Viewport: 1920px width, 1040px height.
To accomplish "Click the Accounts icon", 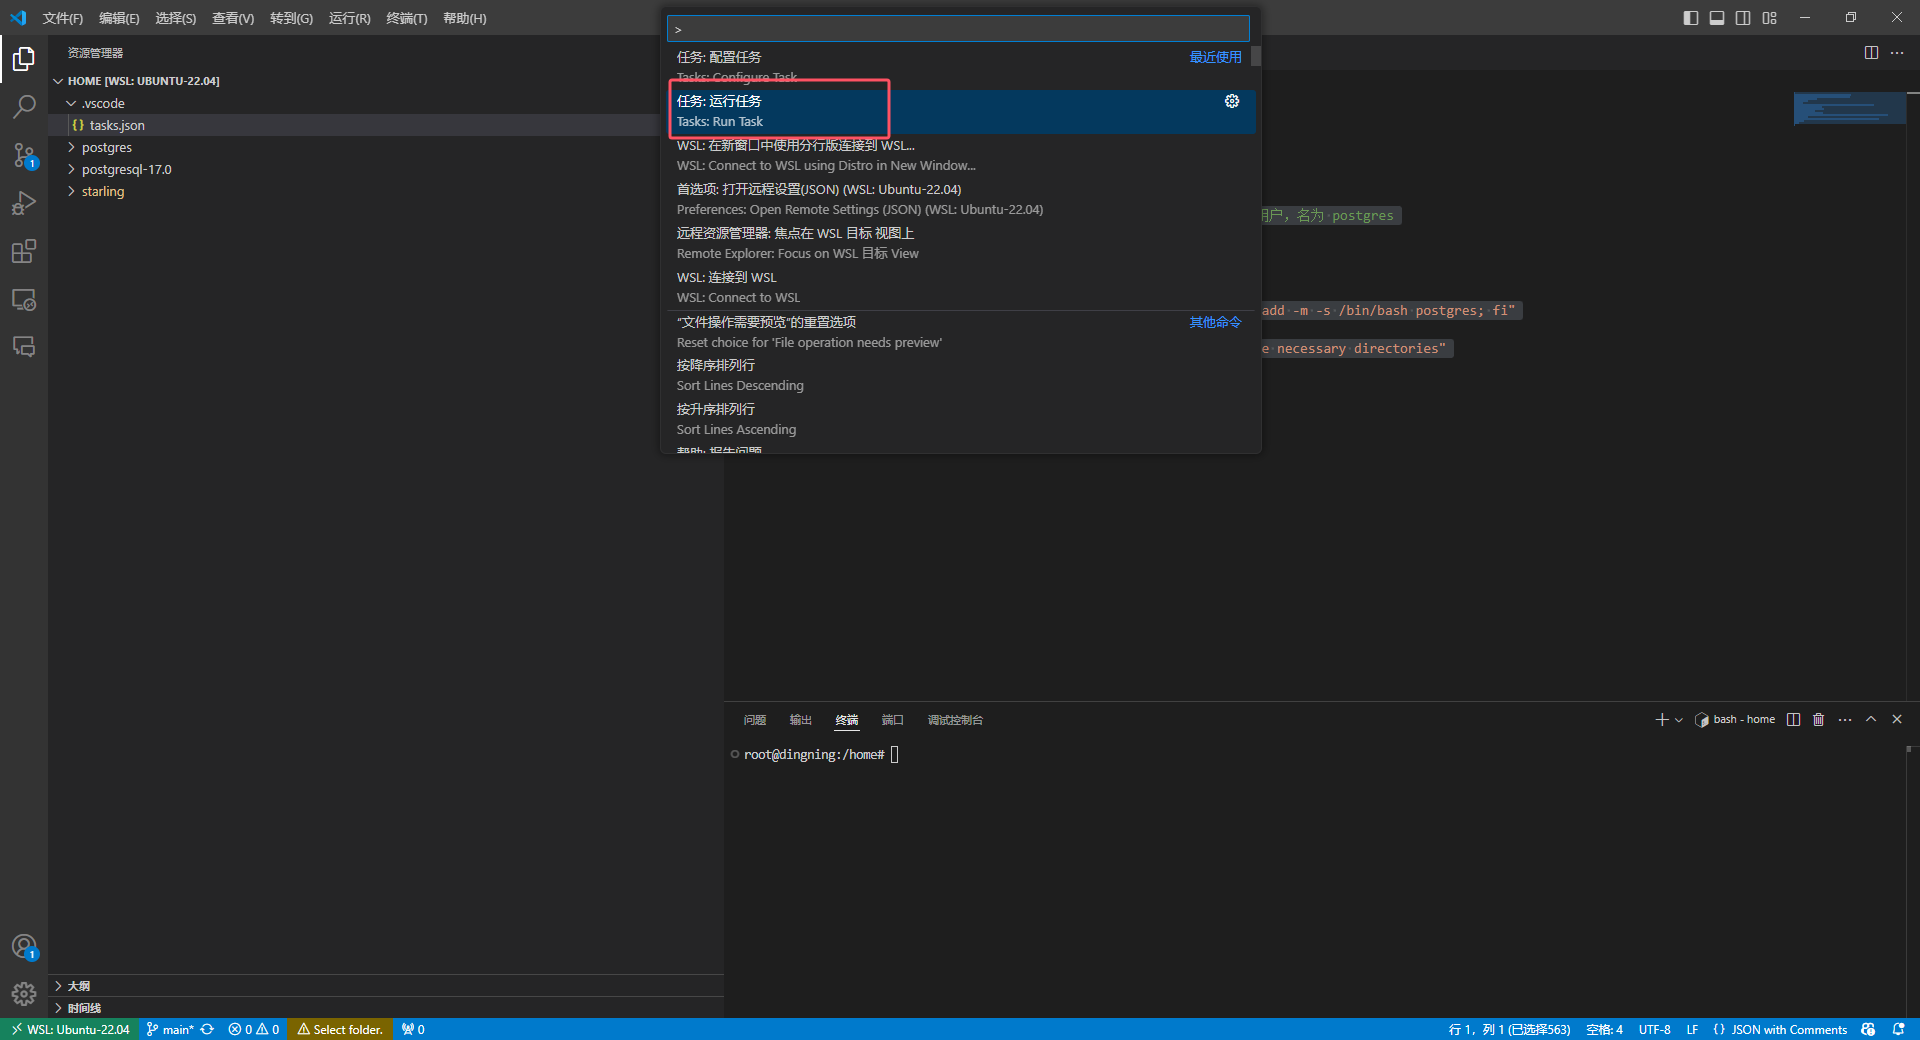I will pos(24,946).
